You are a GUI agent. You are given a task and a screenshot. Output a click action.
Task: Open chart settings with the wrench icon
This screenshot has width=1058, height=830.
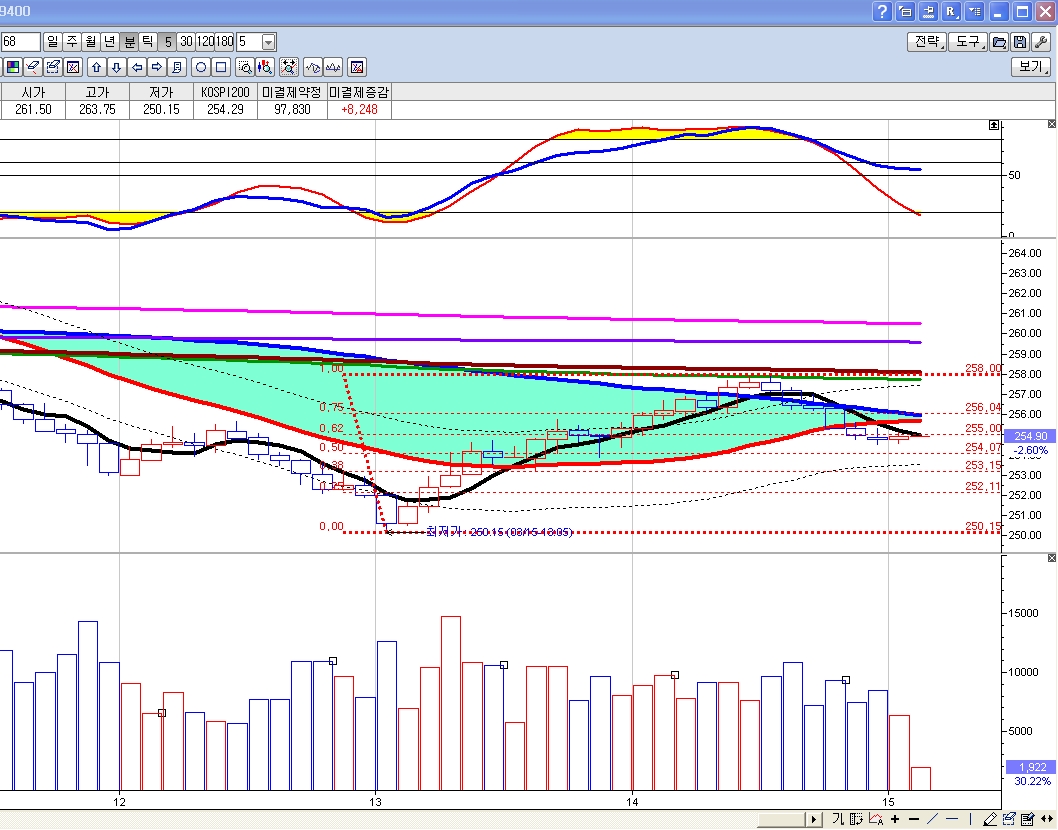click(1040, 42)
